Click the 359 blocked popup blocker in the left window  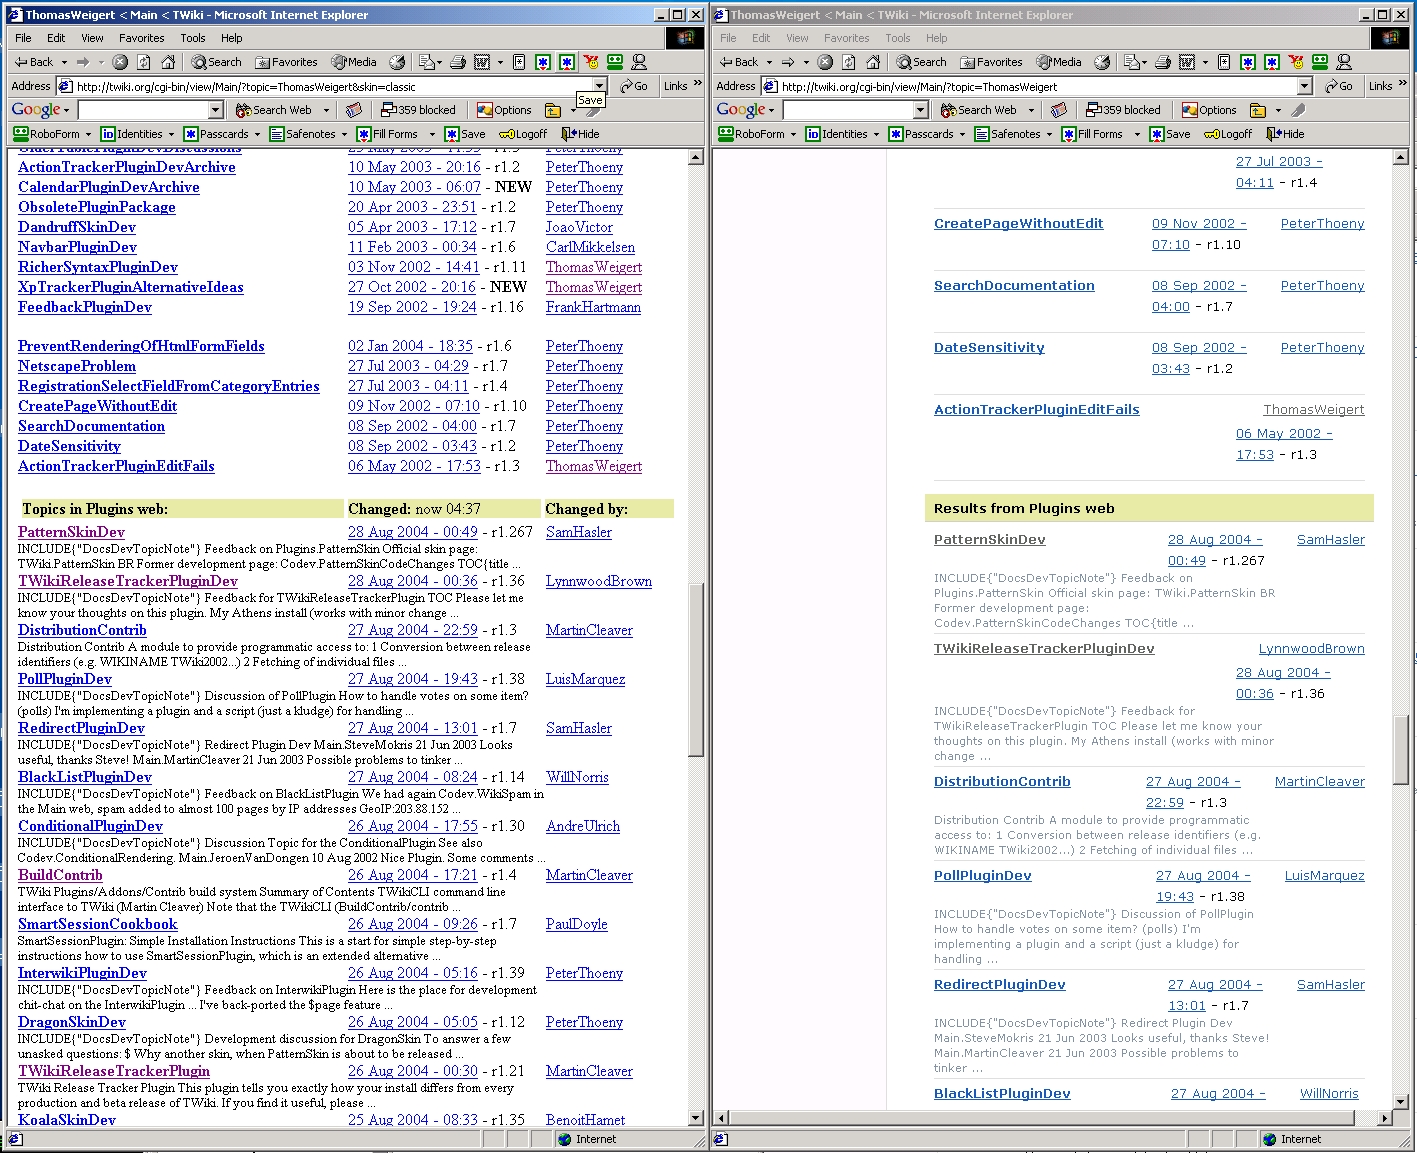point(418,110)
